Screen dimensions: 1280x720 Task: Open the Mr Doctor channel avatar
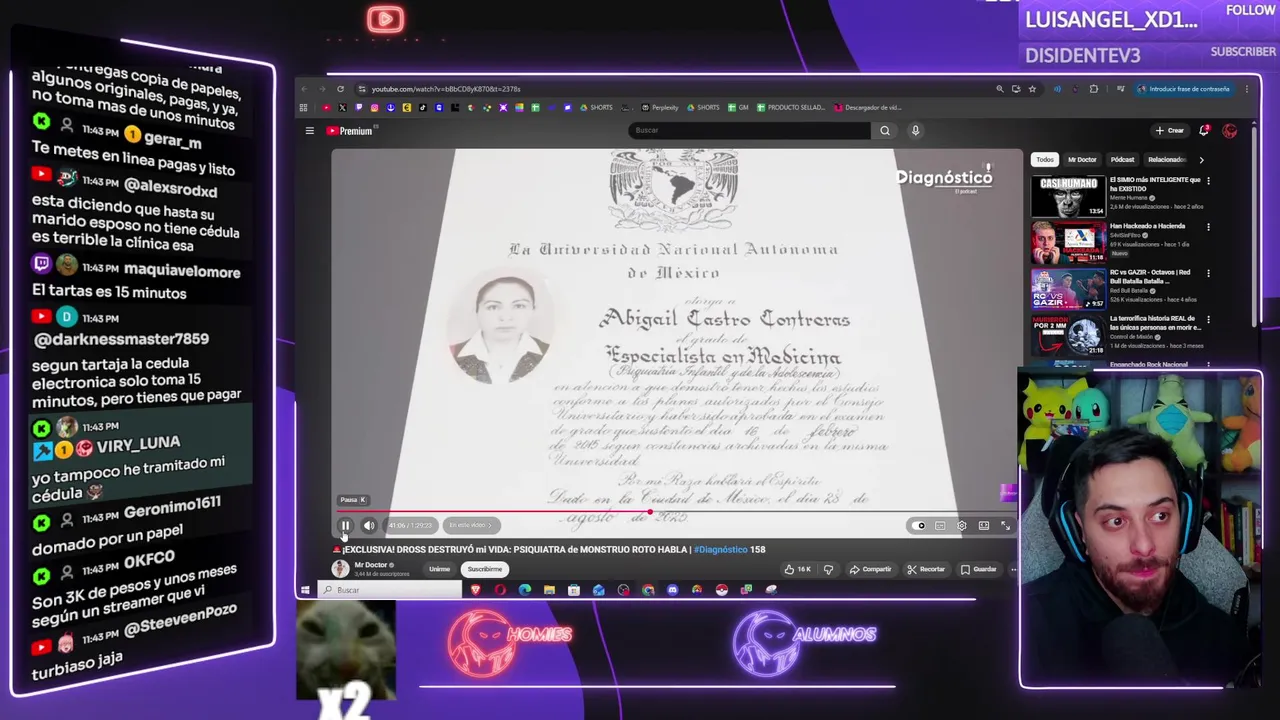point(340,569)
